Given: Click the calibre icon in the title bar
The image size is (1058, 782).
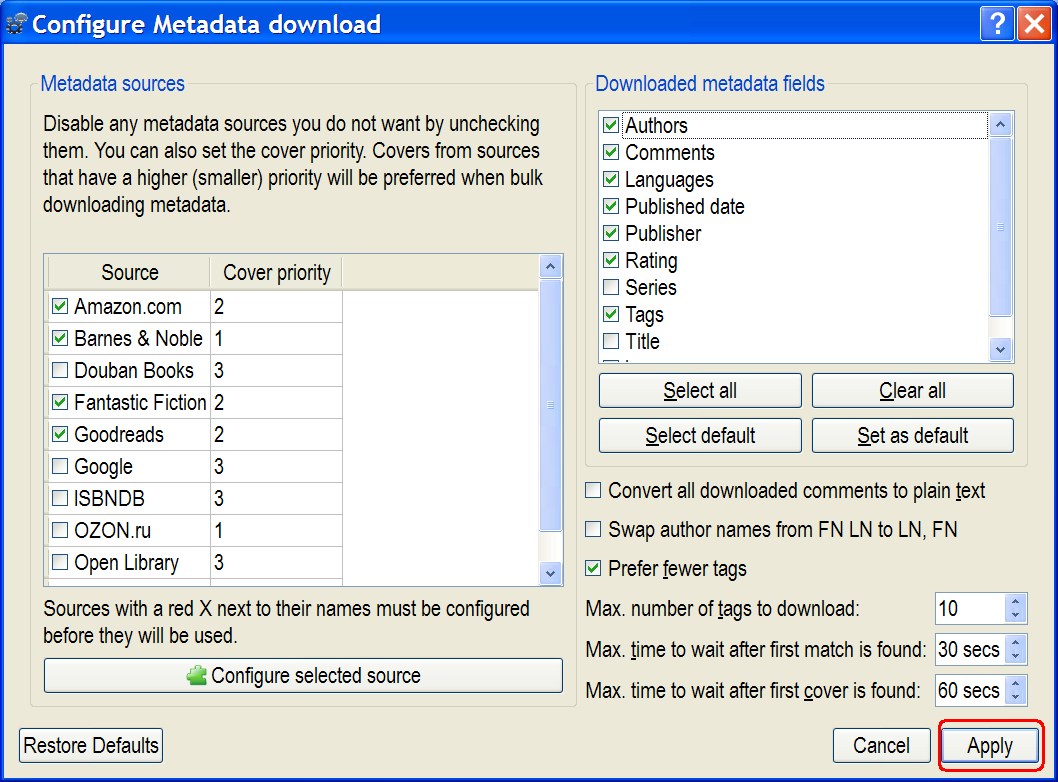Looking at the screenshot, I should [x=16, y=24].
